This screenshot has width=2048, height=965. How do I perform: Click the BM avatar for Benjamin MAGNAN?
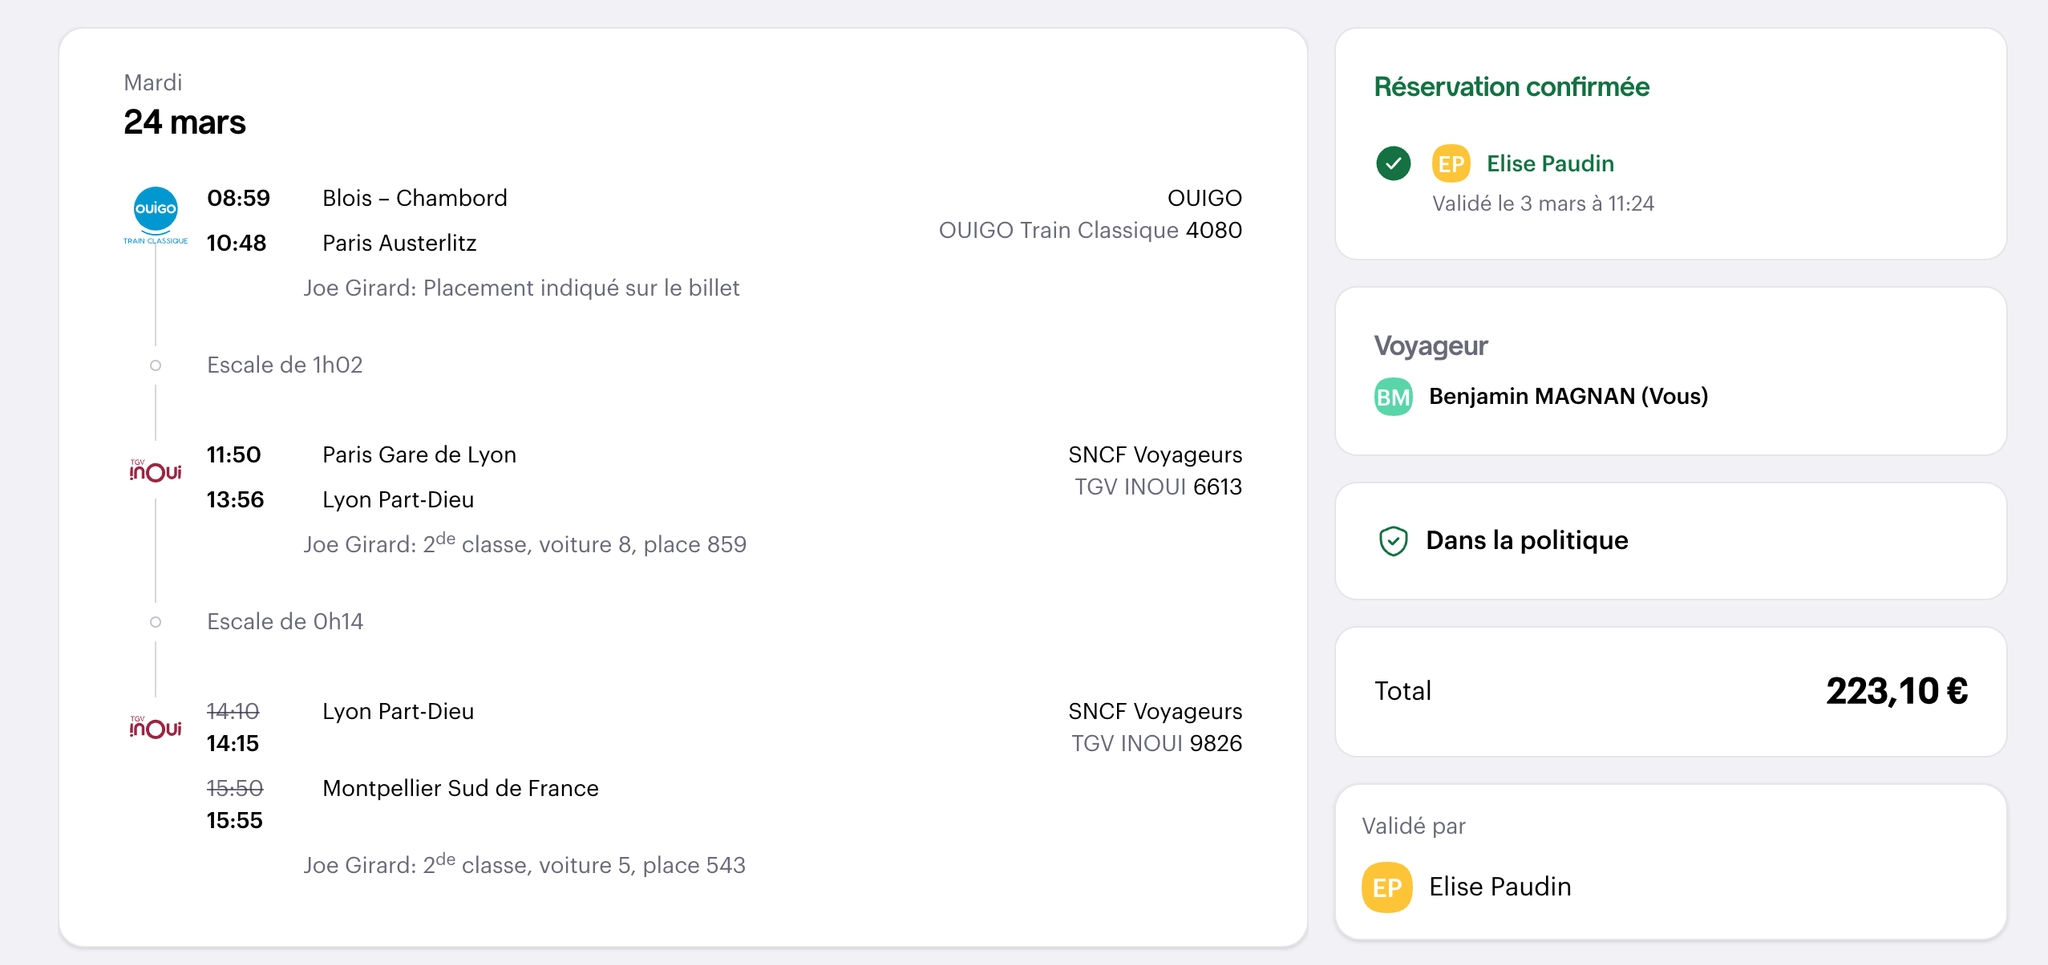[1393, 397]
